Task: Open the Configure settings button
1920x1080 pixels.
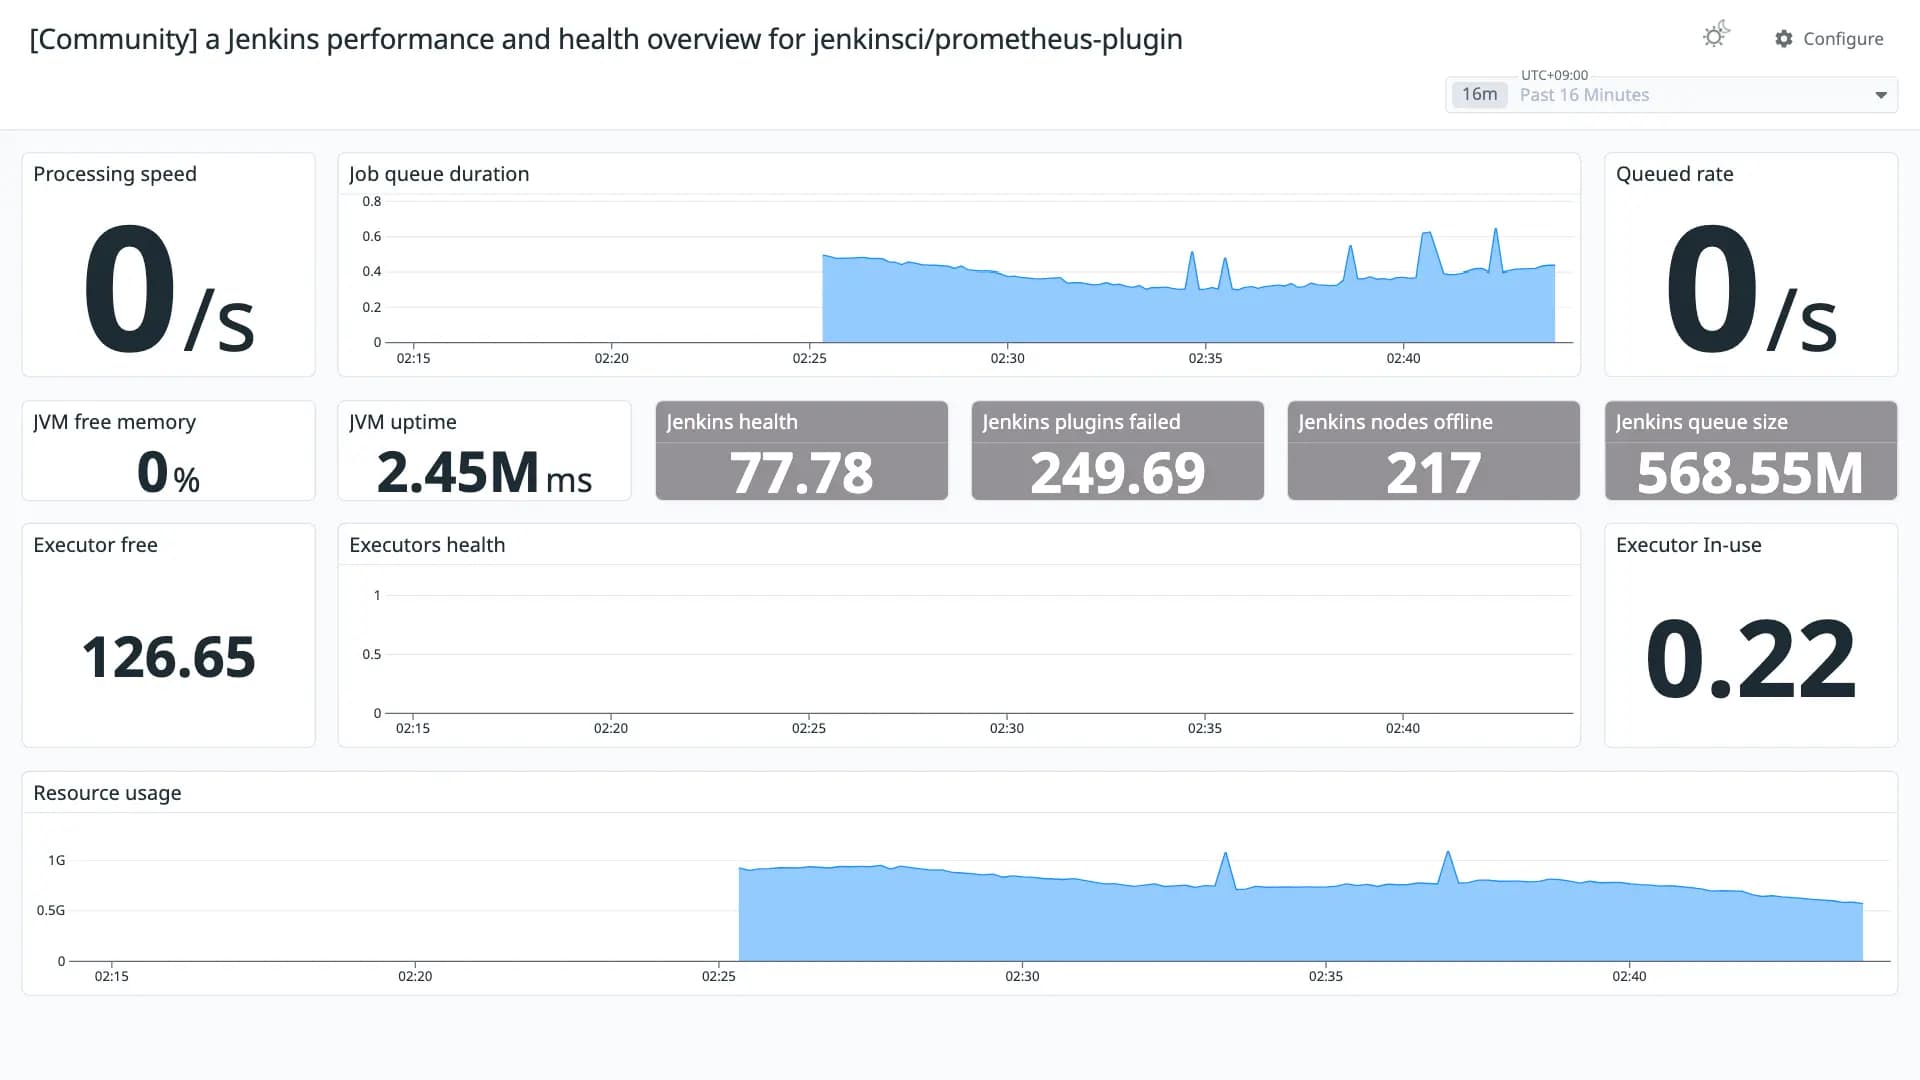Action: [x=1829, y=38]
